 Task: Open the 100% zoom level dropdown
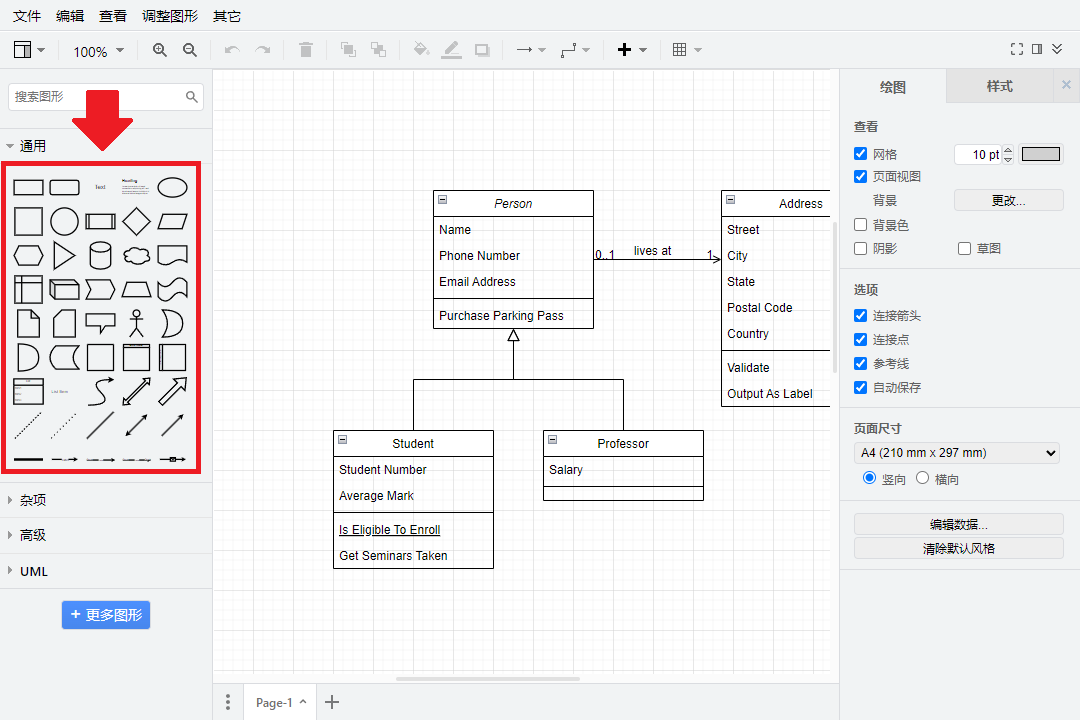coord(98,51)
